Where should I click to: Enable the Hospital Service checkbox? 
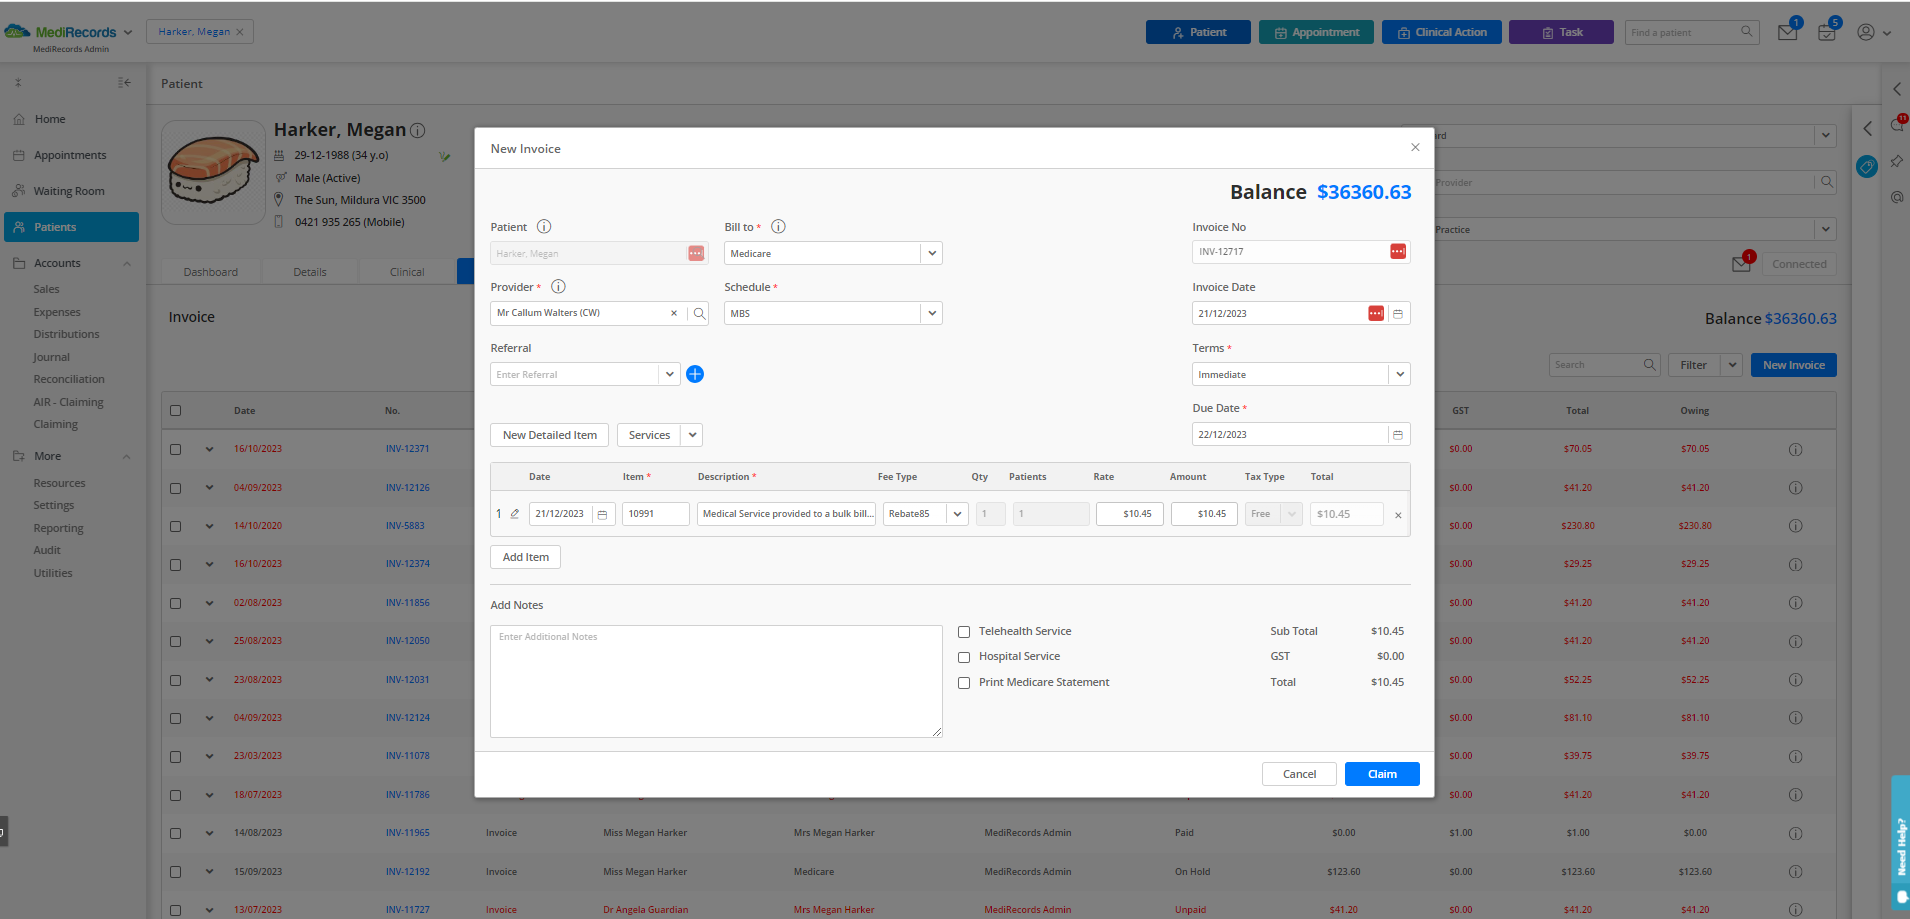pyautogui.click(x=964, y=658)
